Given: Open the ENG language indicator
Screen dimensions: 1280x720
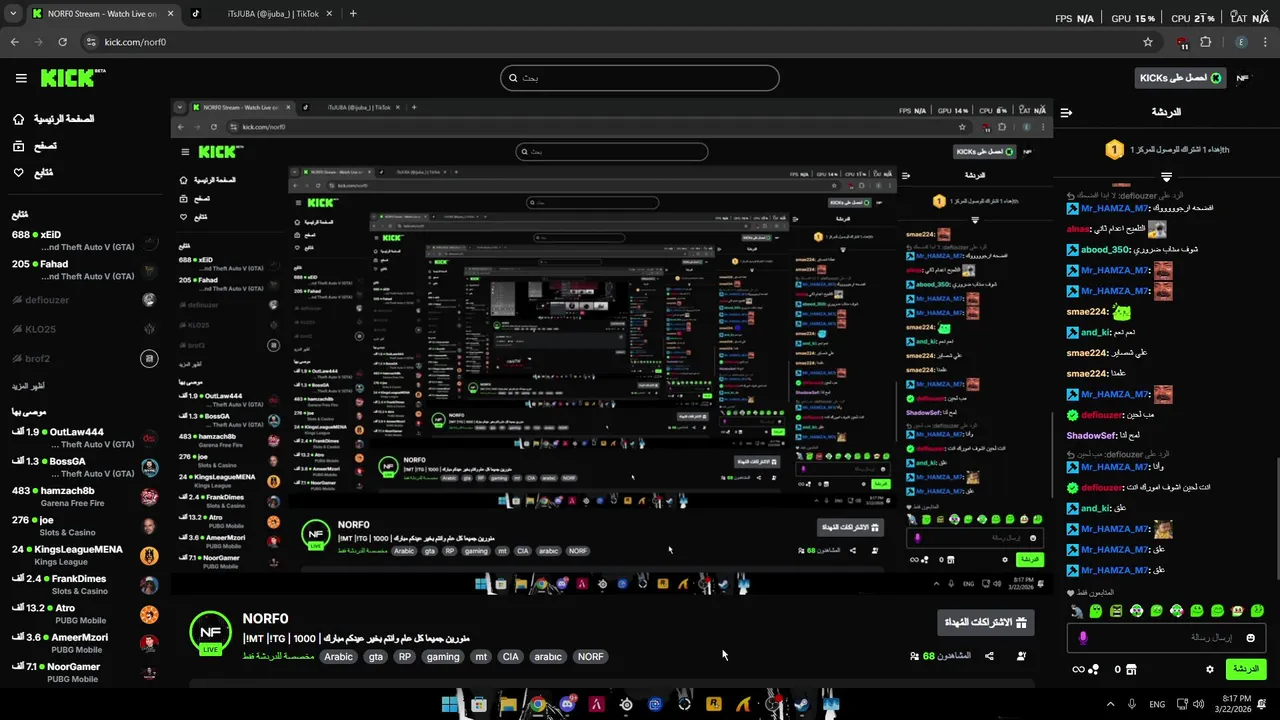Looking at the screenshot, I should pyautogui.click(x=1157, y=704).
